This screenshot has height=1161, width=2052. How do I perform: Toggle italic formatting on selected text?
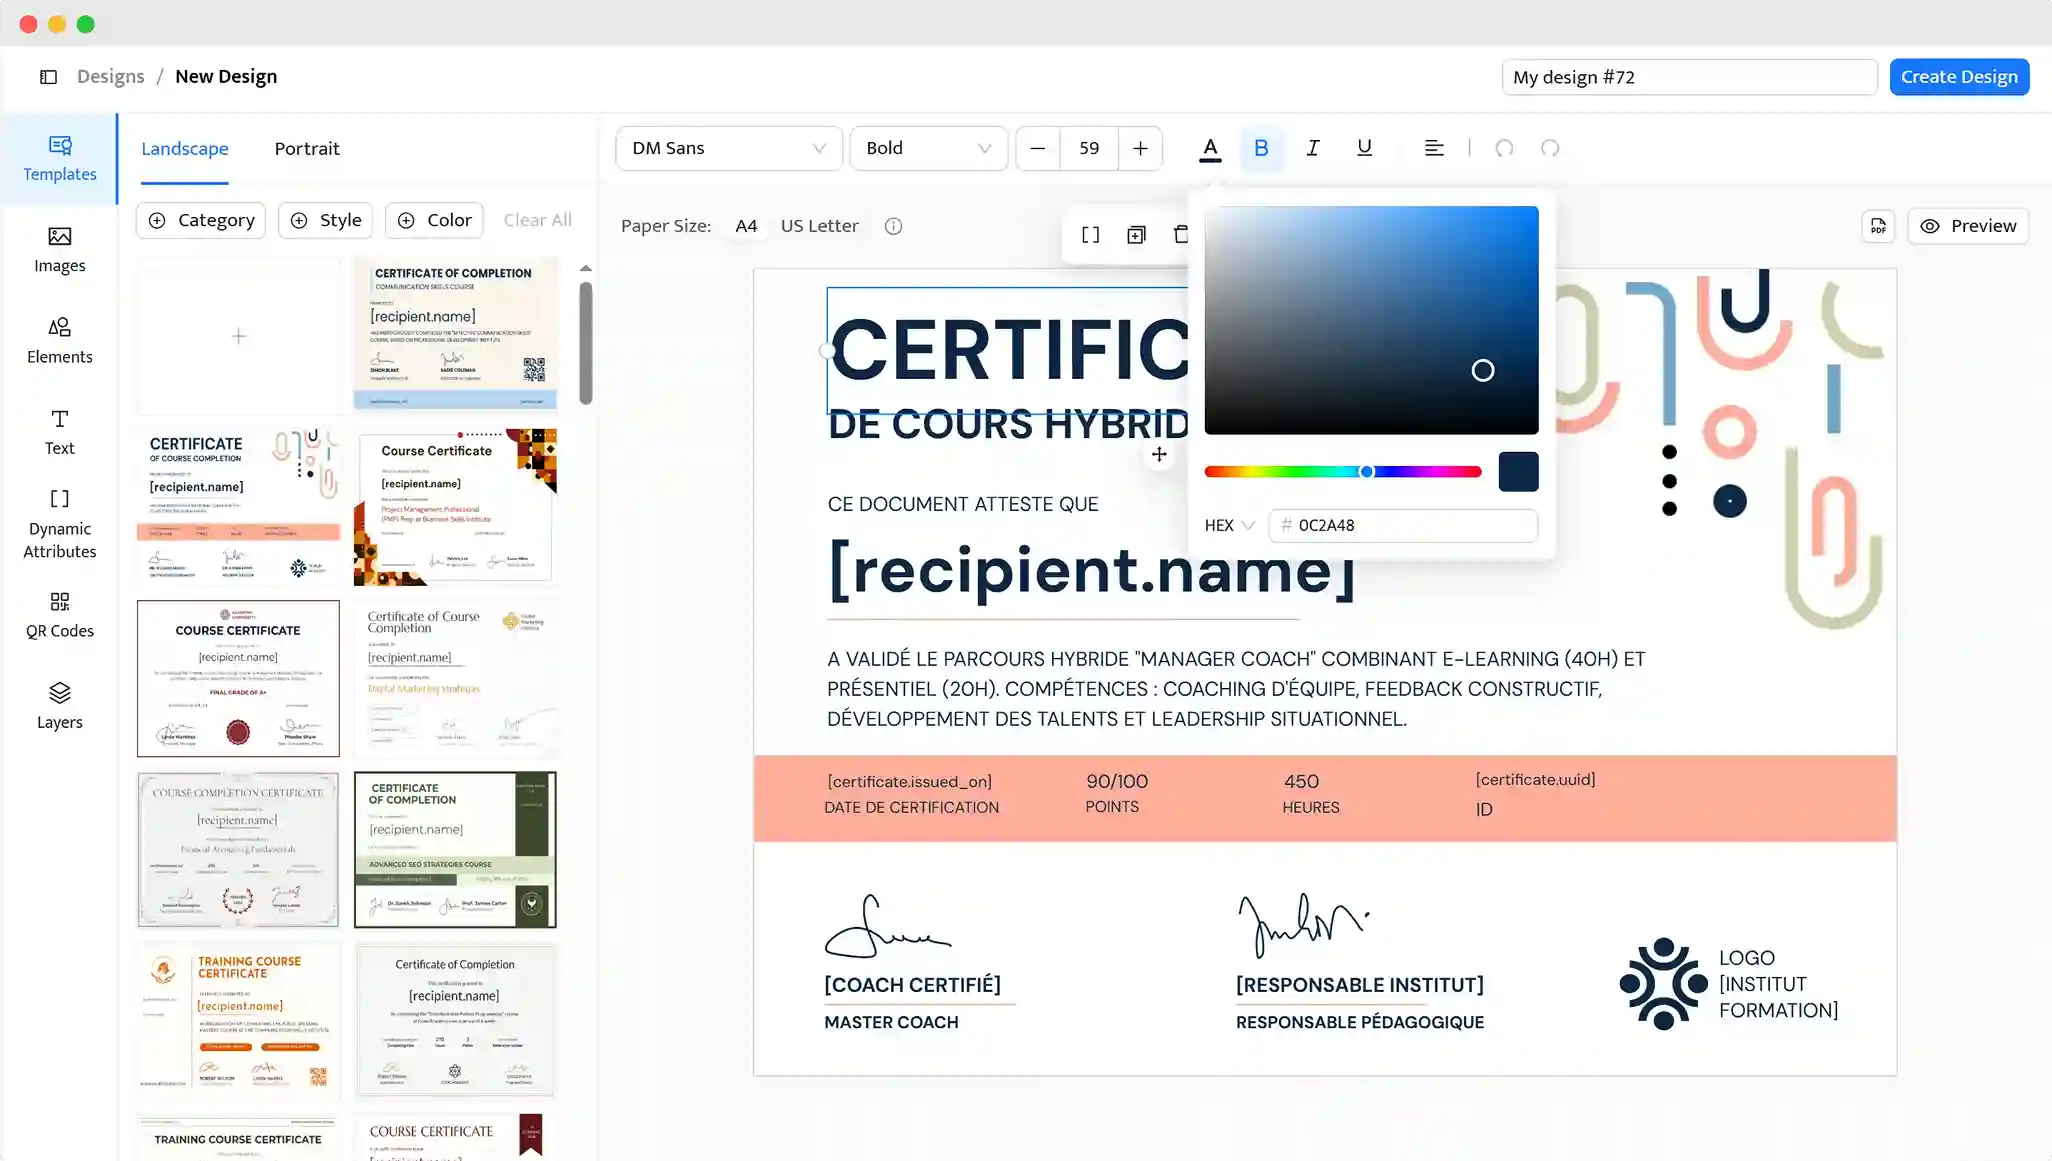(1313, 148)
